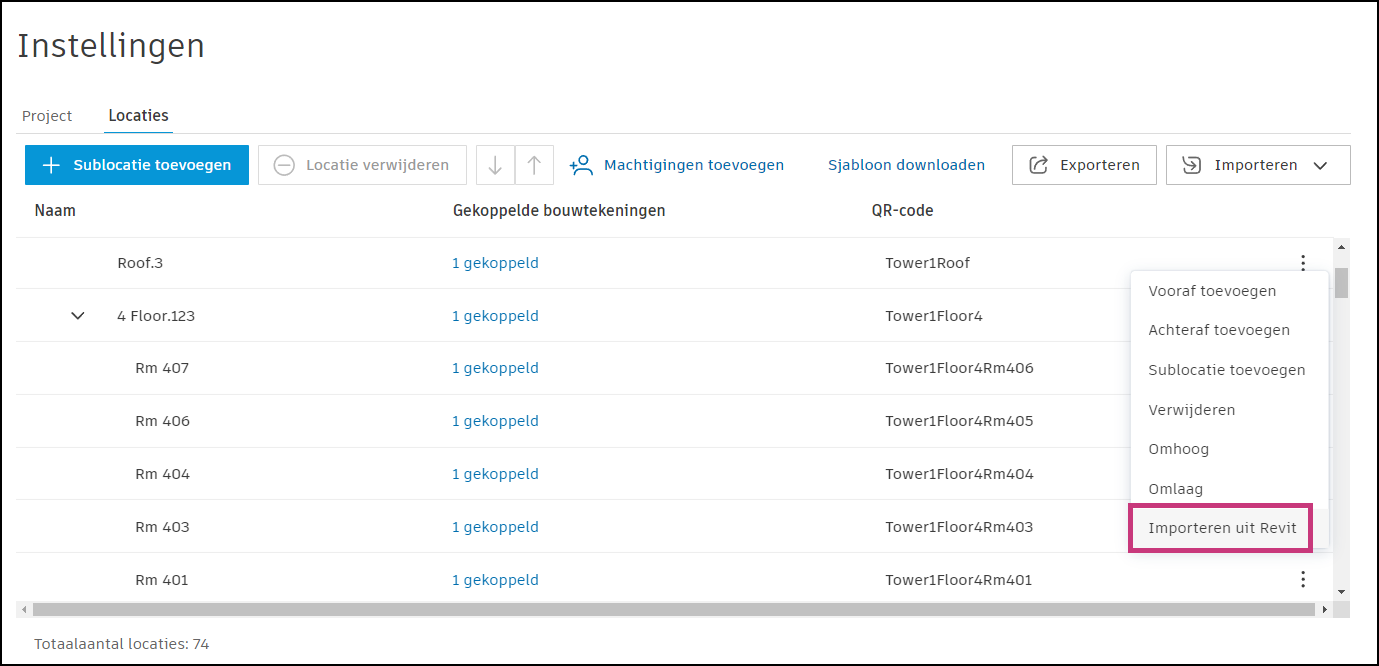Click the Exporteren share icon
Viewport: 1379px width, 666px height.
click(x=1039, y=165)
